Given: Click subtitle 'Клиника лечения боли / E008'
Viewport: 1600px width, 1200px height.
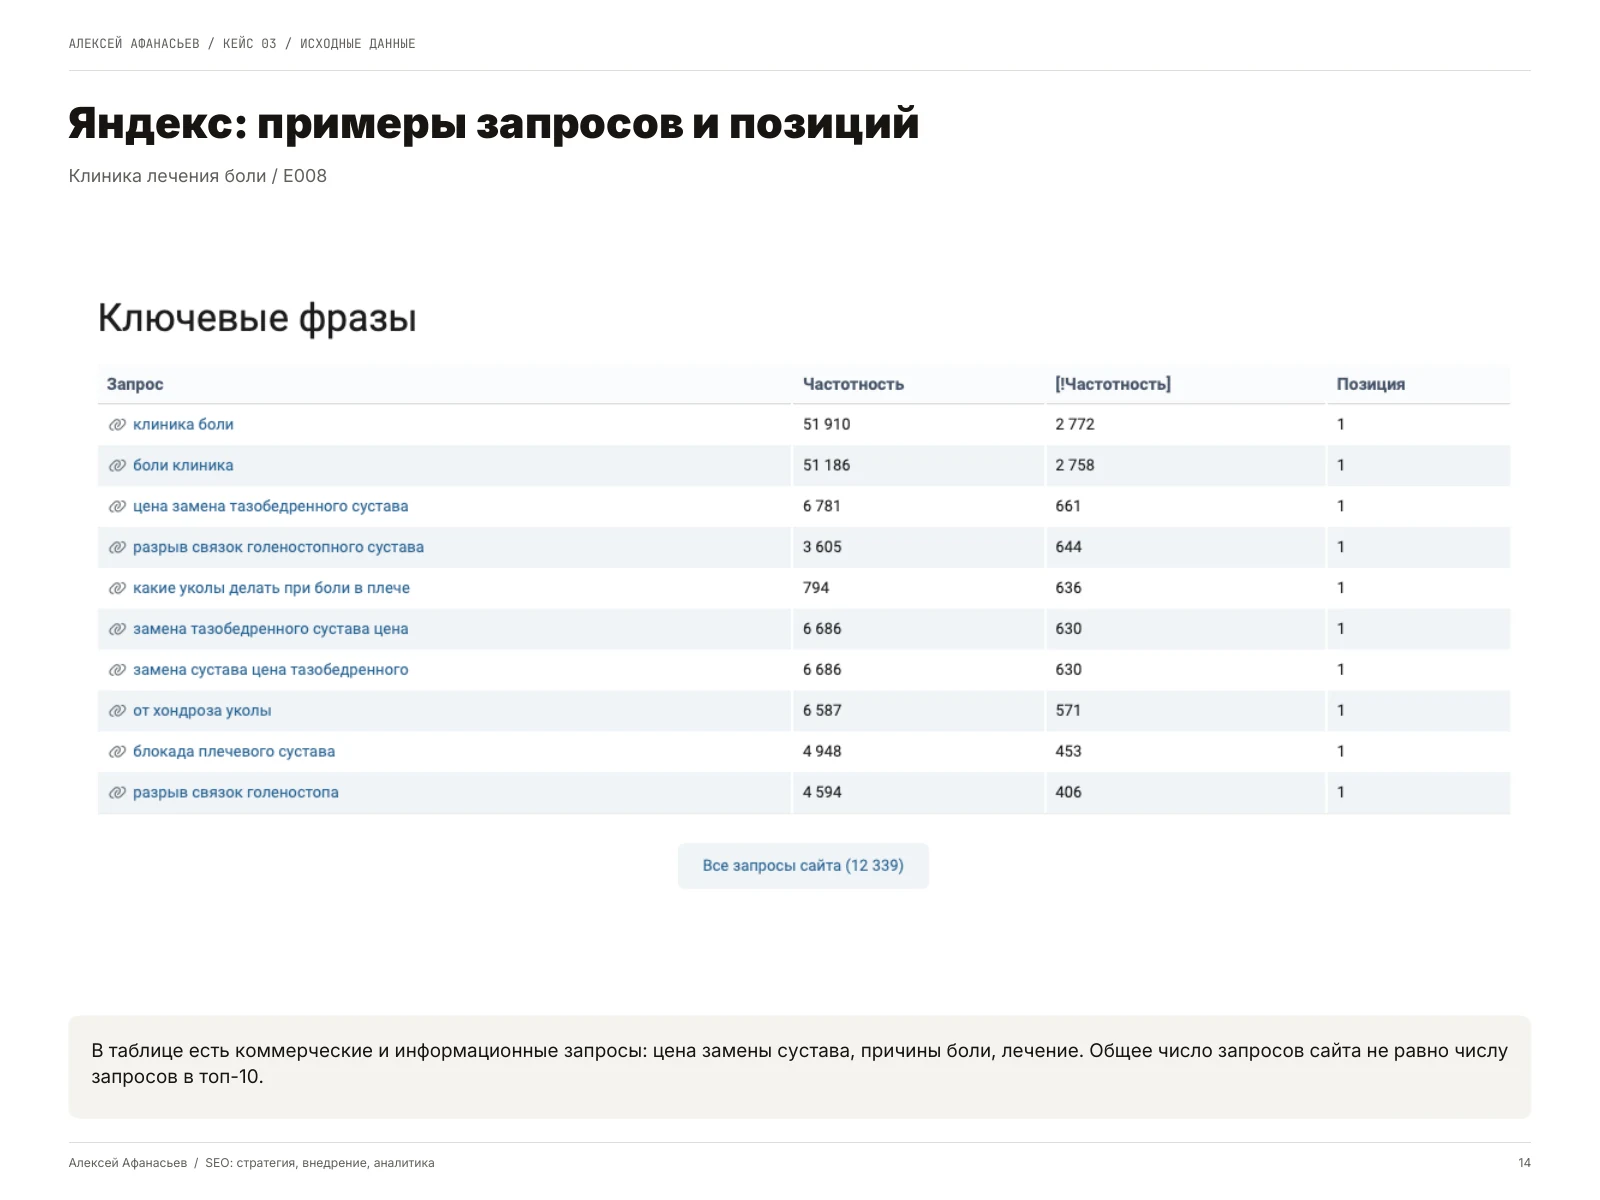Looking at the screenshot, I should [x=198, y=176].
